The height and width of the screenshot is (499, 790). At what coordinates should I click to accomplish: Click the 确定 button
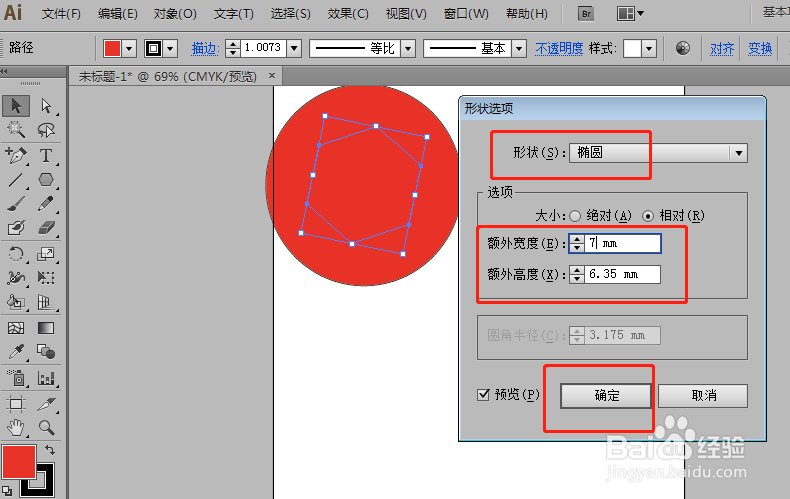pyautogui.click(x=606, y=396)
